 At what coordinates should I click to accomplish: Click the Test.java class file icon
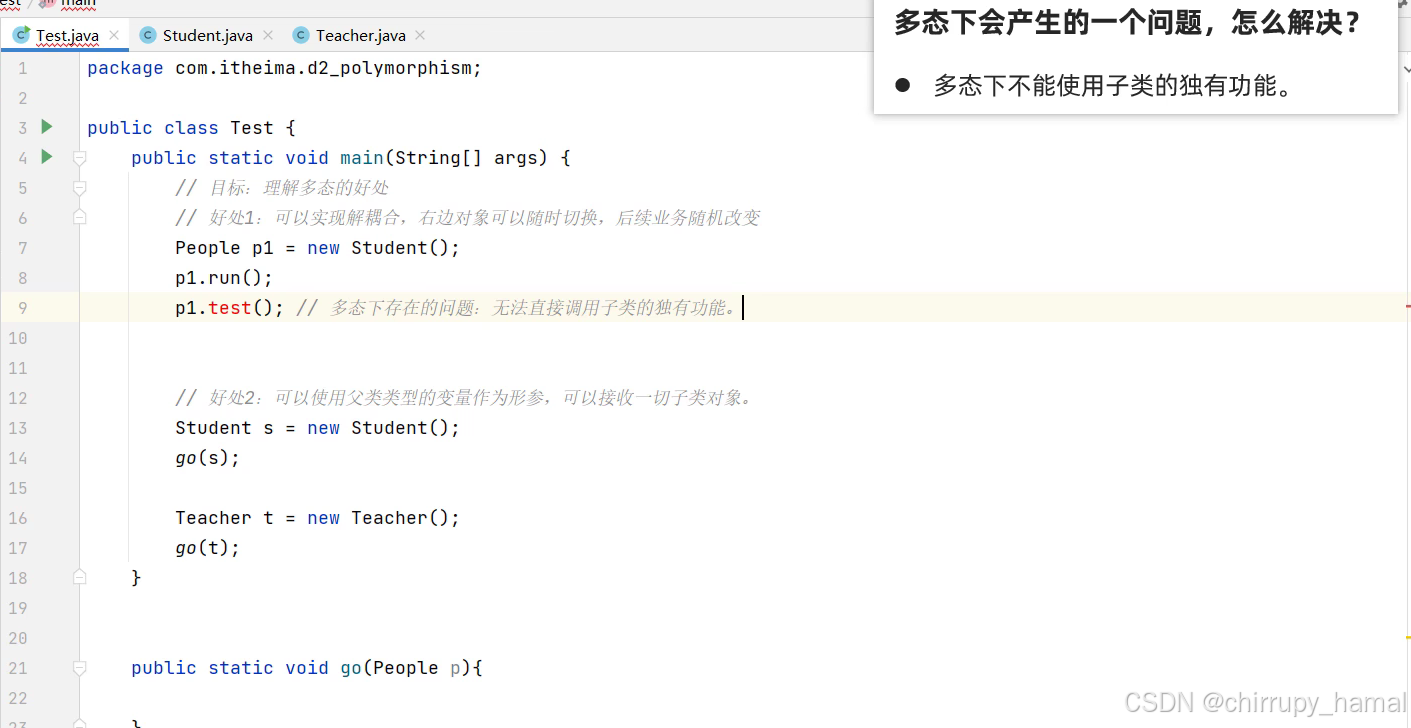pyautogui.click(x=21, y=35)
